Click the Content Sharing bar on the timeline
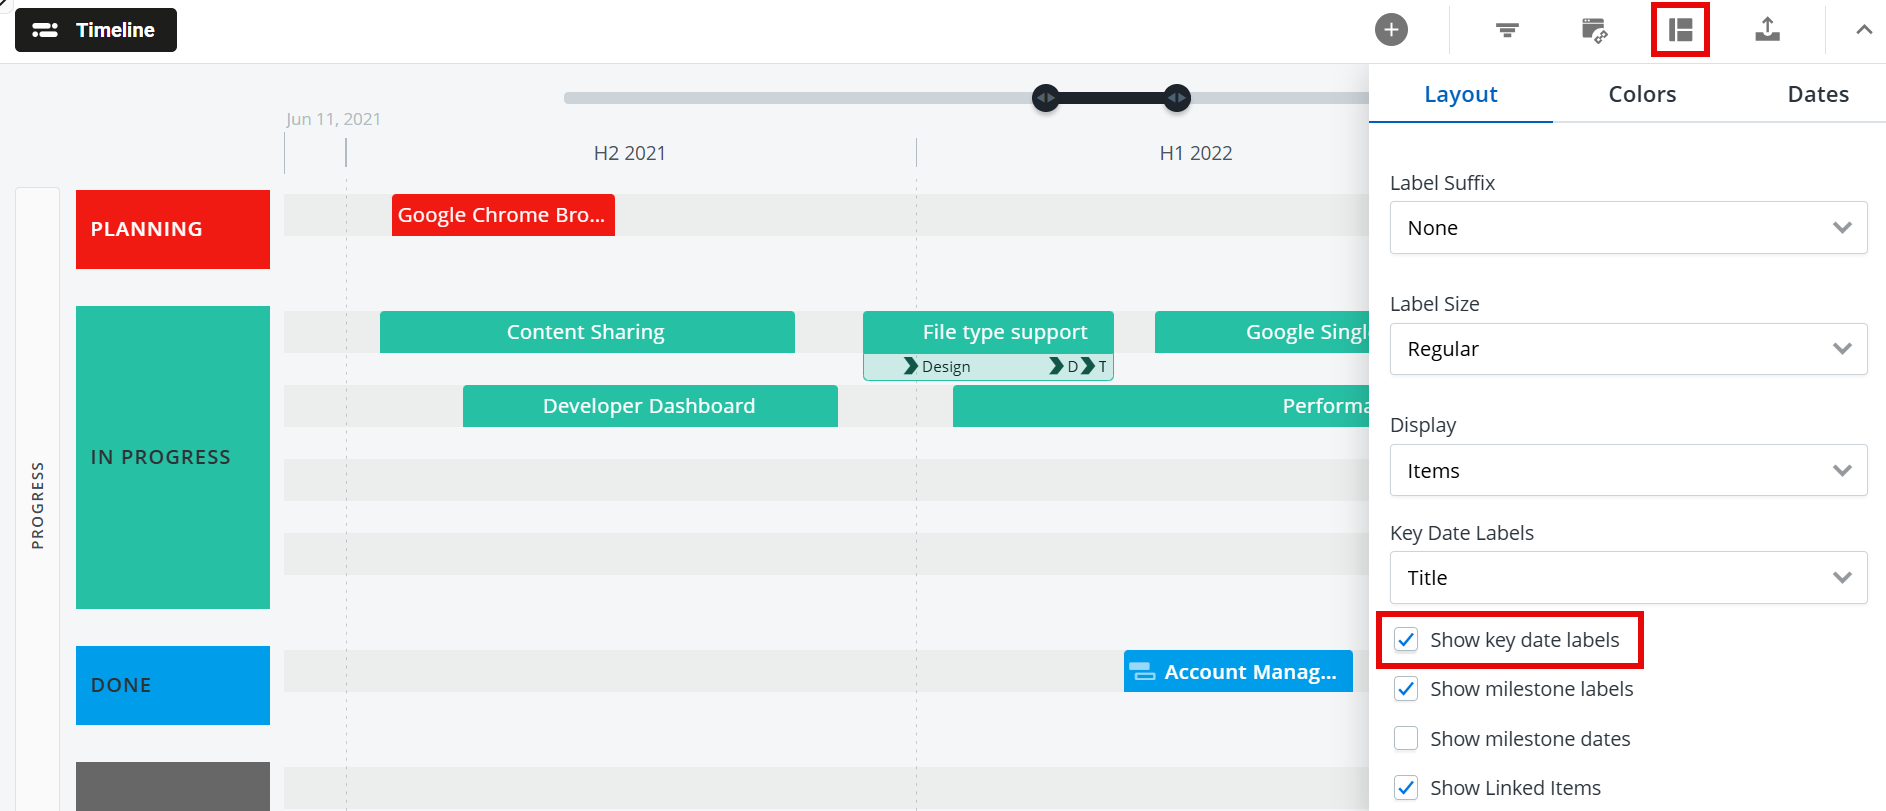 tap(586, 331)
